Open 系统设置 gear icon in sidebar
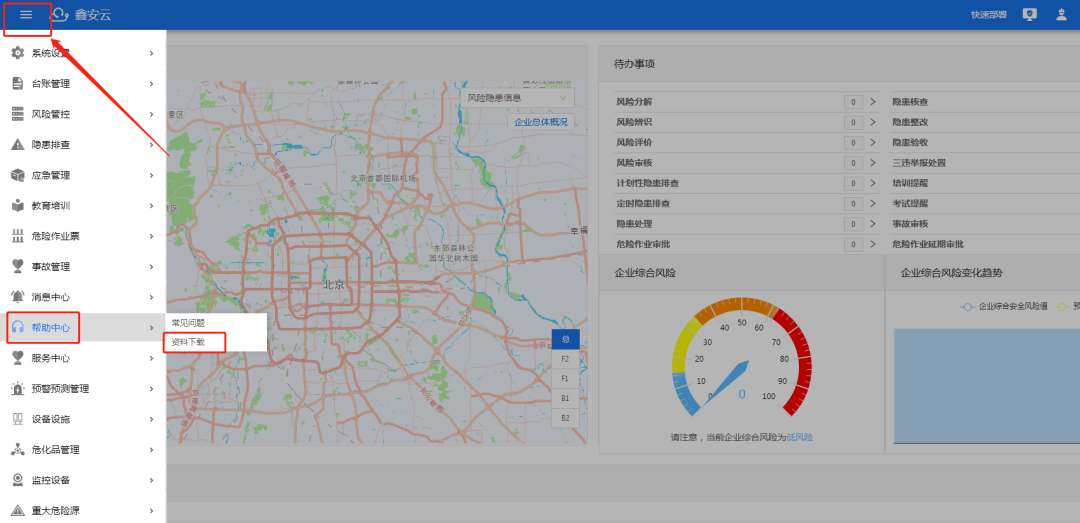The width and height of the screenshot is (1080, 523). coord(17,53)
